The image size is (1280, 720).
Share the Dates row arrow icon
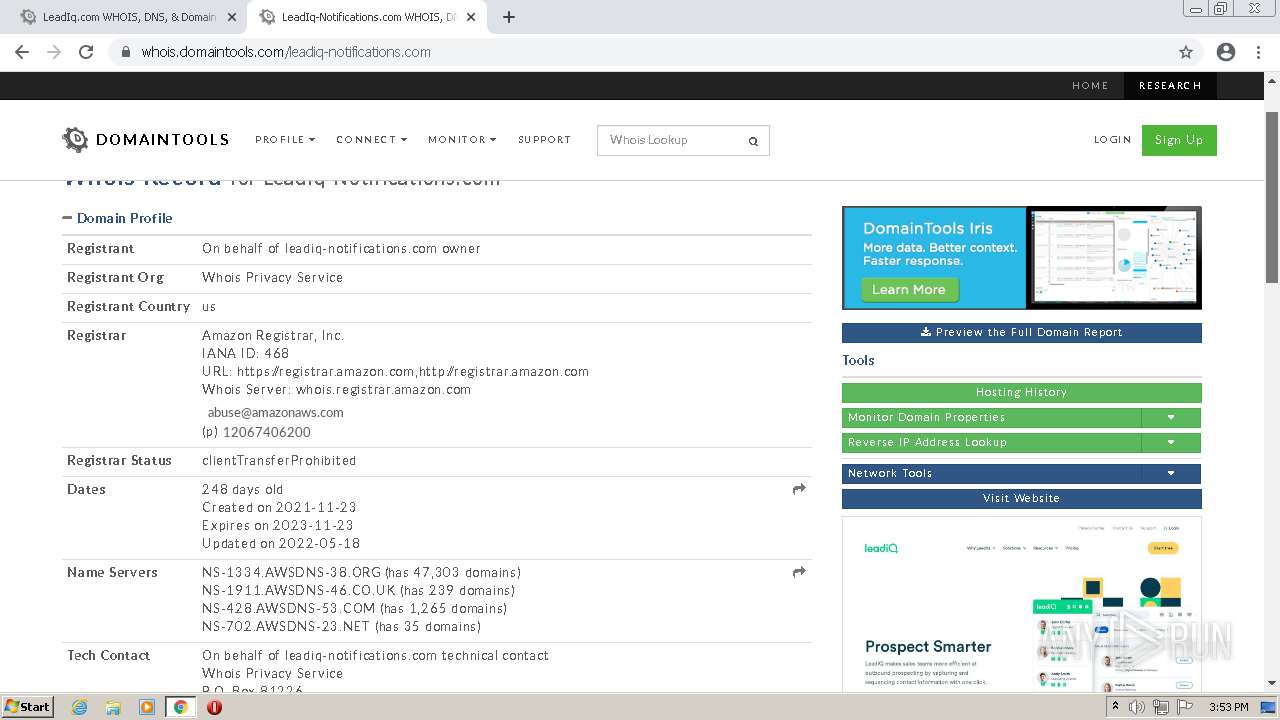click(799, 489)
